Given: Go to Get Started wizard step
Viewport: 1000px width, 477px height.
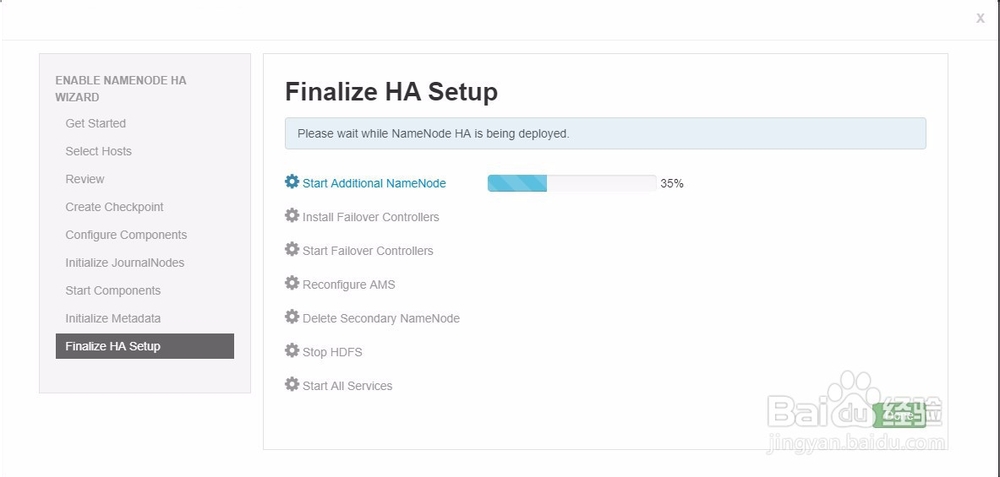Looking at the screenshot, I should (x=96, y=124).
